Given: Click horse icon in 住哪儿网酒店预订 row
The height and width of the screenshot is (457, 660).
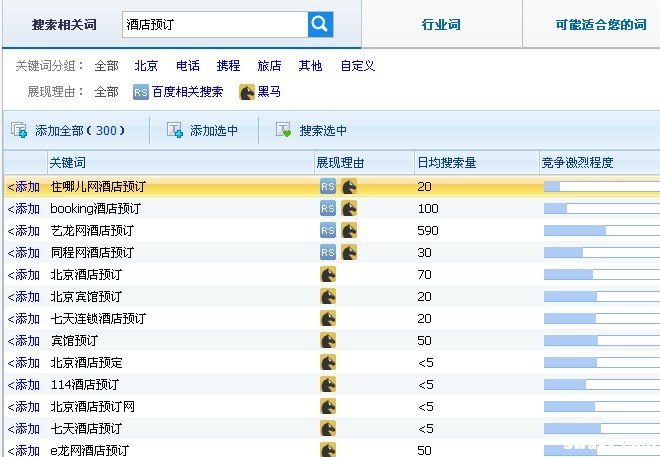Looking at the screenshot, I should click(x=349, y=186).
